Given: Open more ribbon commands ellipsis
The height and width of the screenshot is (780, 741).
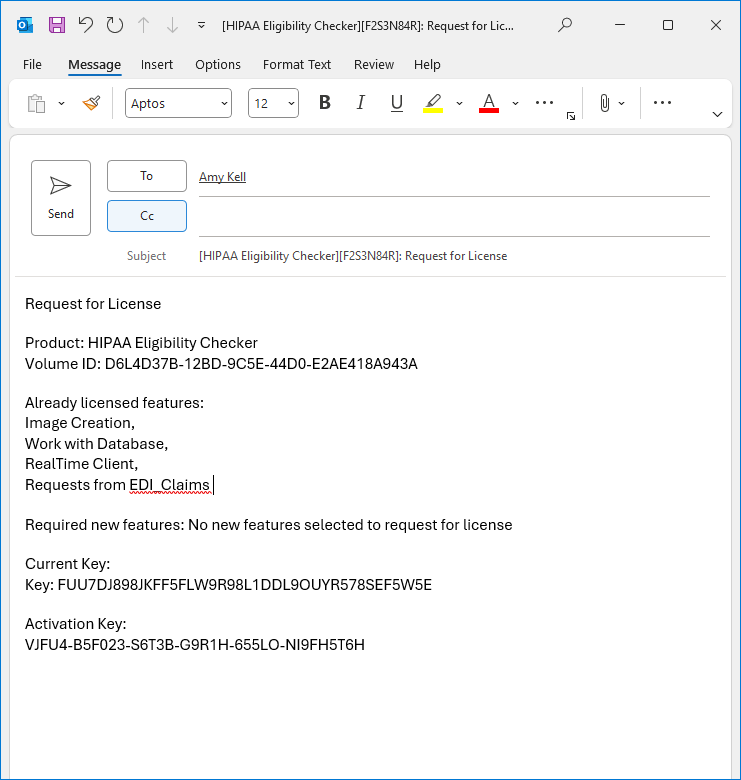Looking at the screenshot, I should [662, 102].
